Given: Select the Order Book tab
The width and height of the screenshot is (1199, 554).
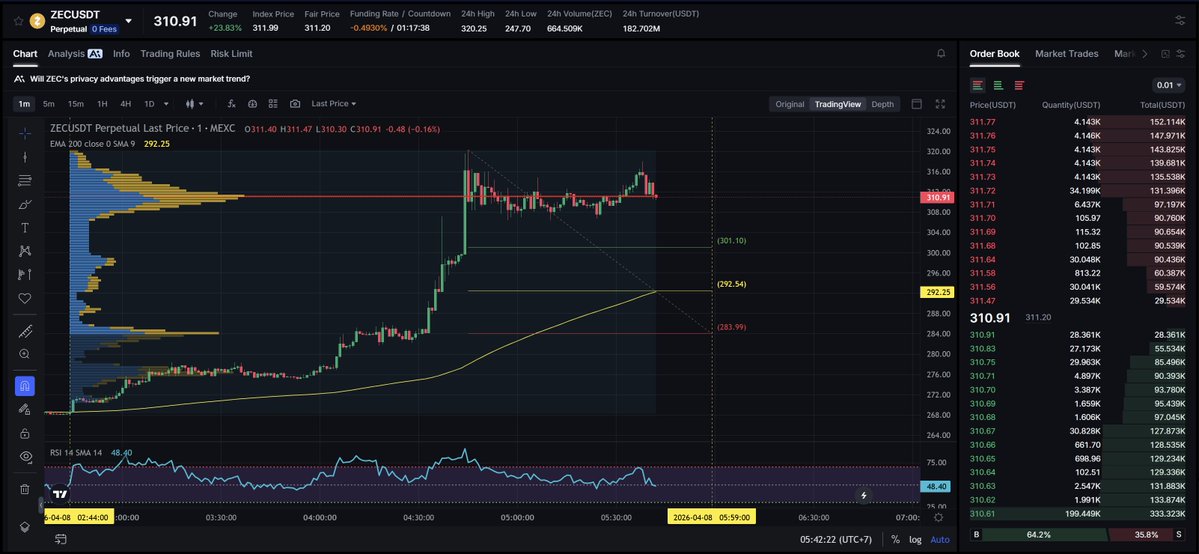Looking at the screenshot, I should coord(995,54).
